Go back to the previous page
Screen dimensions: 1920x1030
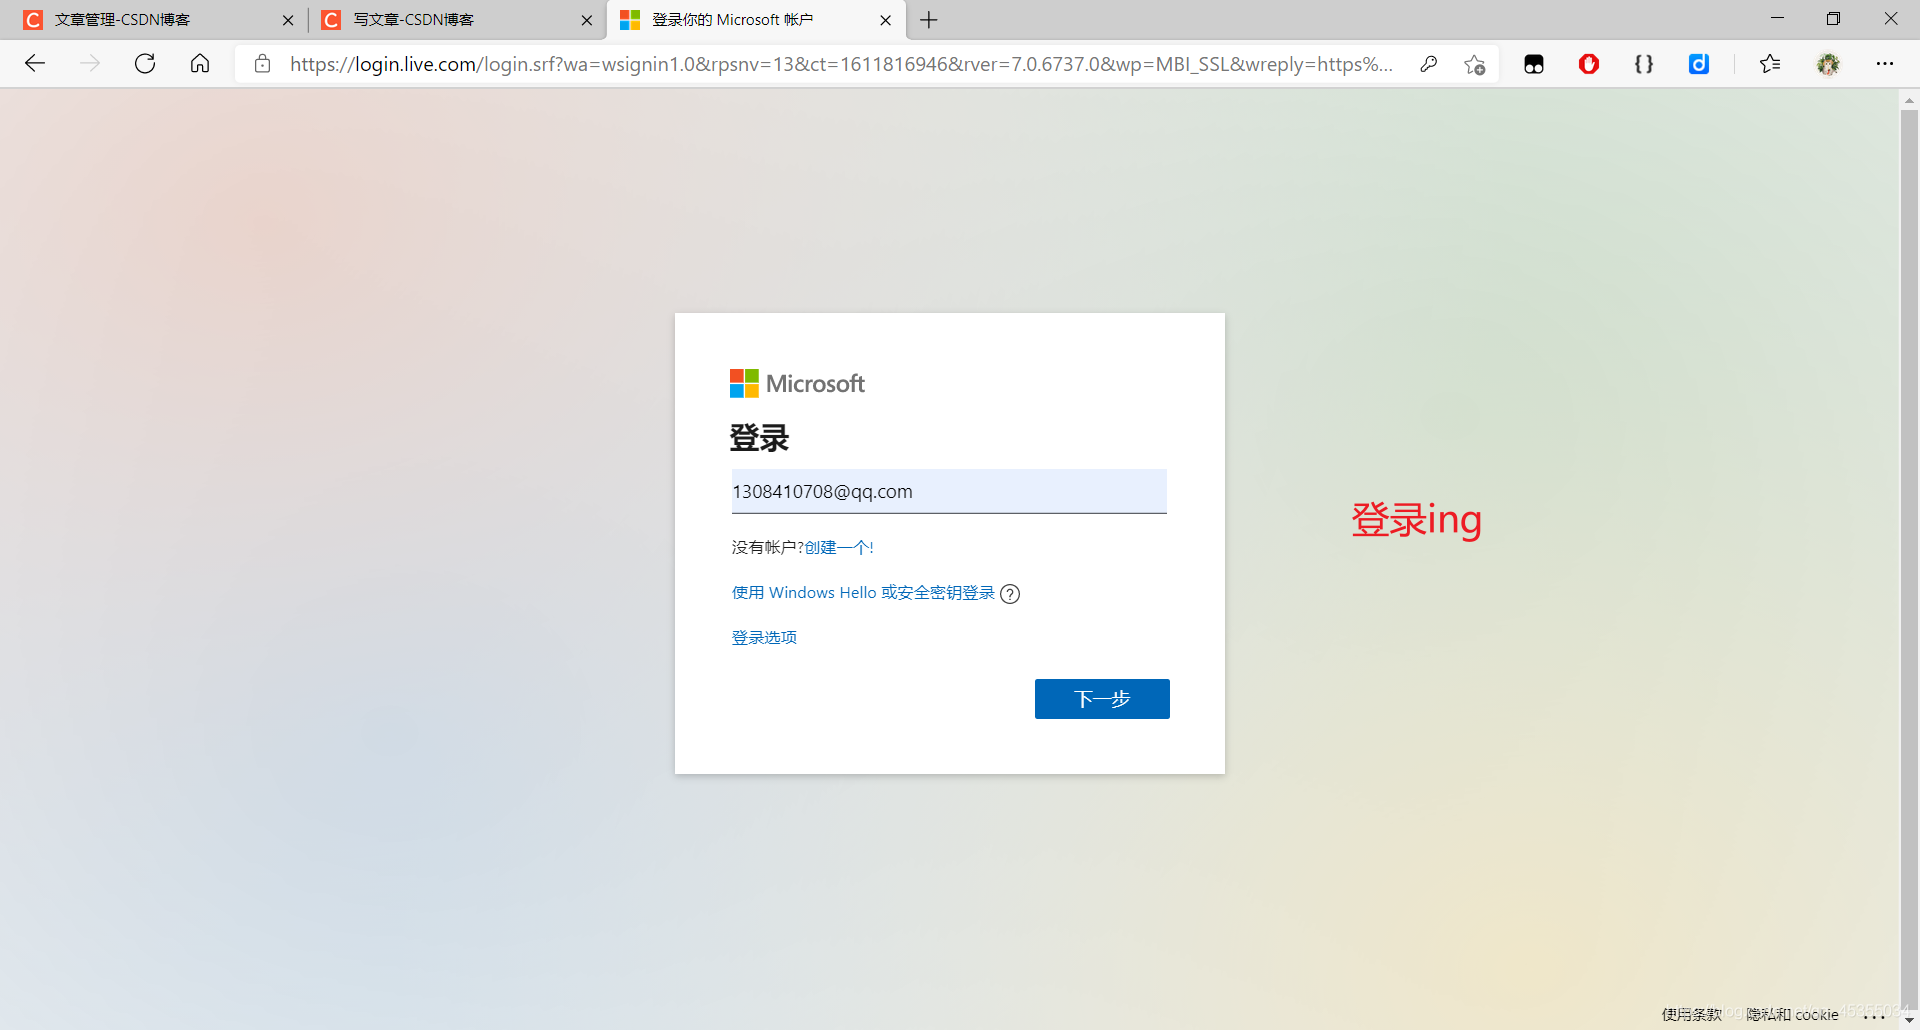point(35,64)
